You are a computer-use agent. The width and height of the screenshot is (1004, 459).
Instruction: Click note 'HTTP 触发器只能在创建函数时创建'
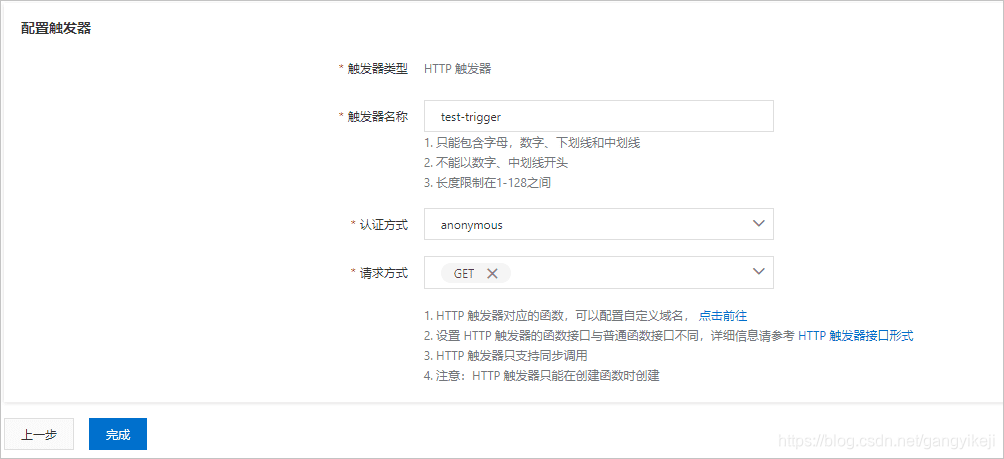[x=565, y=376]
